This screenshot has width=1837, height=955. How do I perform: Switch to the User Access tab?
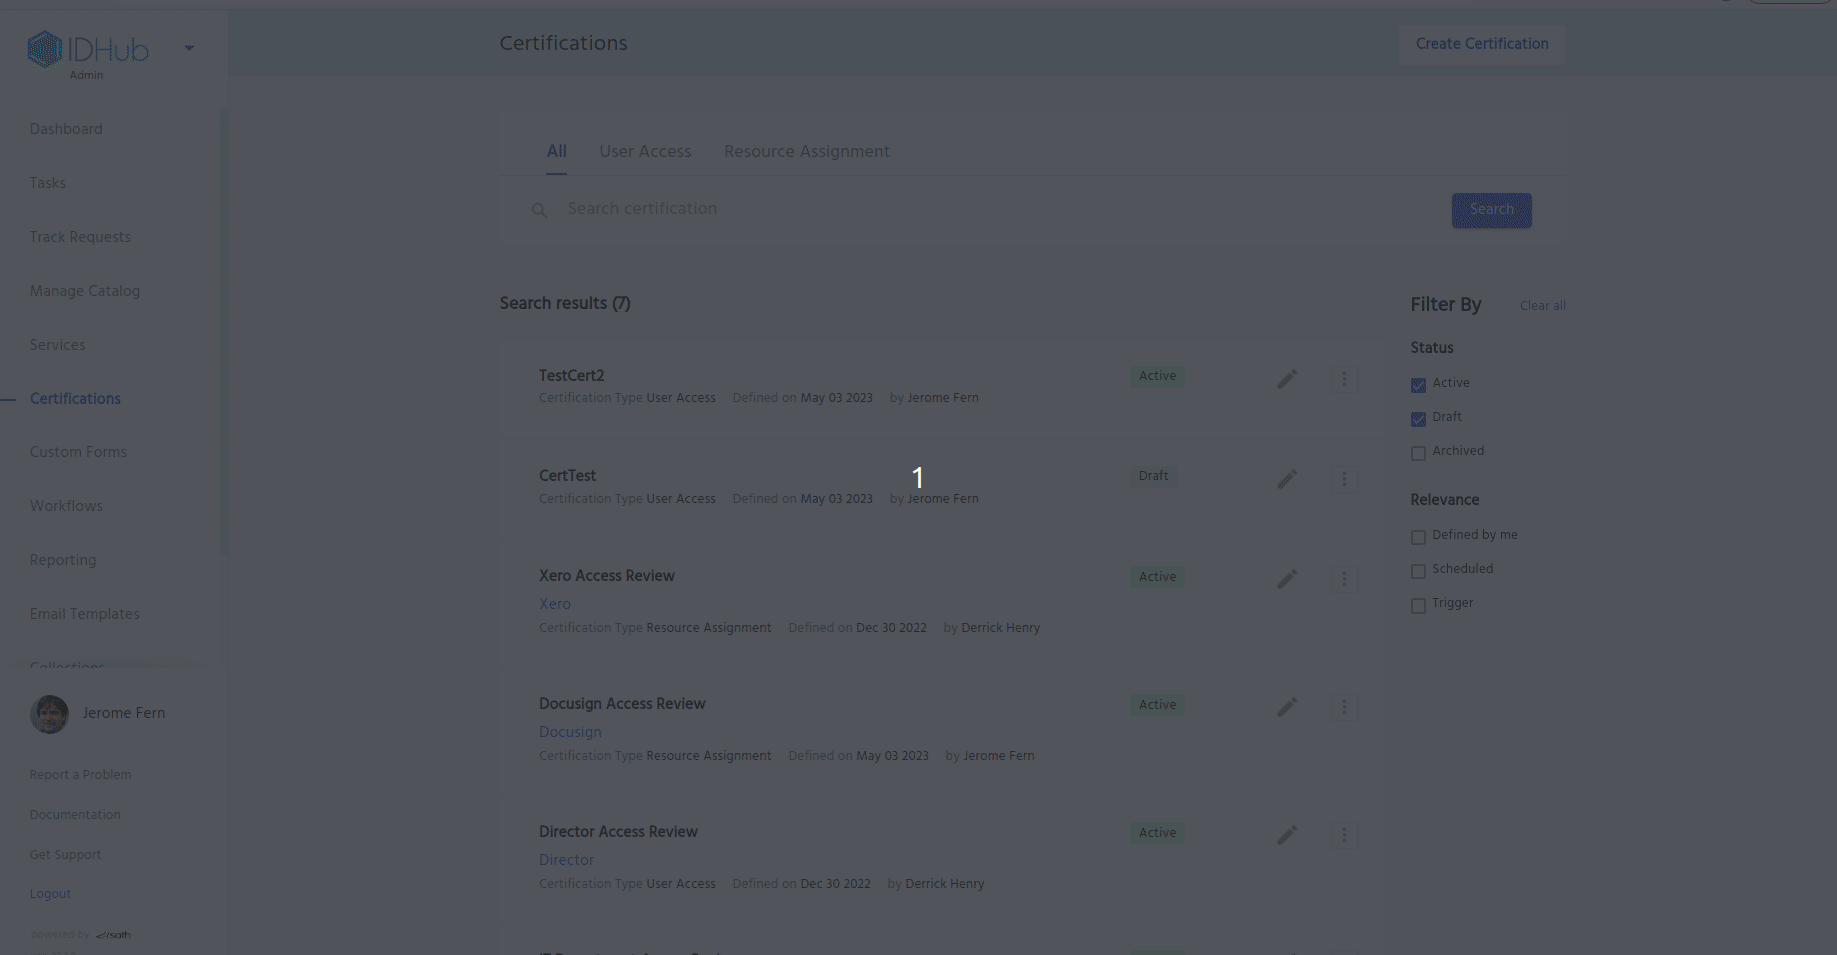(x=645, y=152)
